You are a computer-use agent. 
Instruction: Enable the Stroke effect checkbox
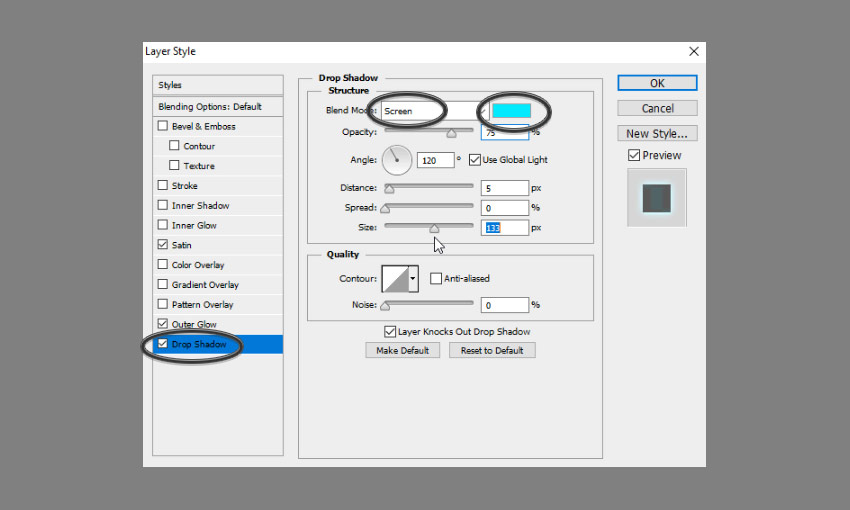pyautogui.click(x=163, y=185)
